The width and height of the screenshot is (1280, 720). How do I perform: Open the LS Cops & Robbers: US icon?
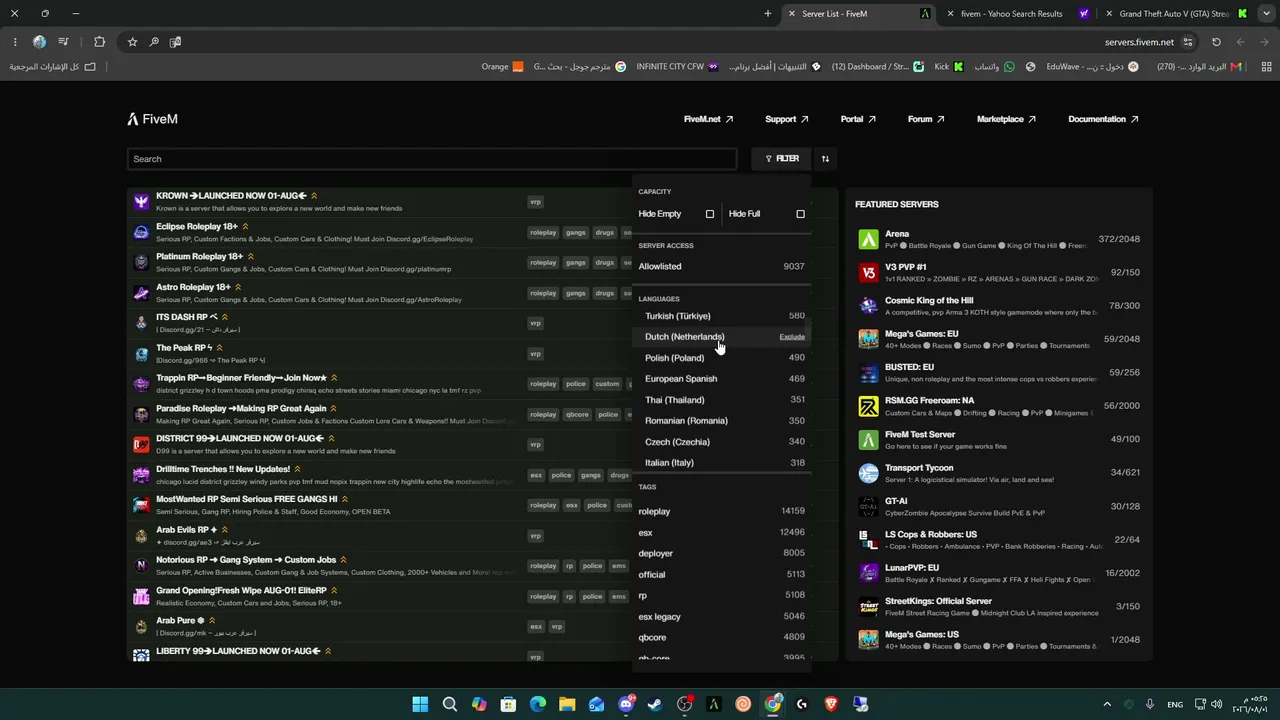pyautogui.click(x=868, y=539)
